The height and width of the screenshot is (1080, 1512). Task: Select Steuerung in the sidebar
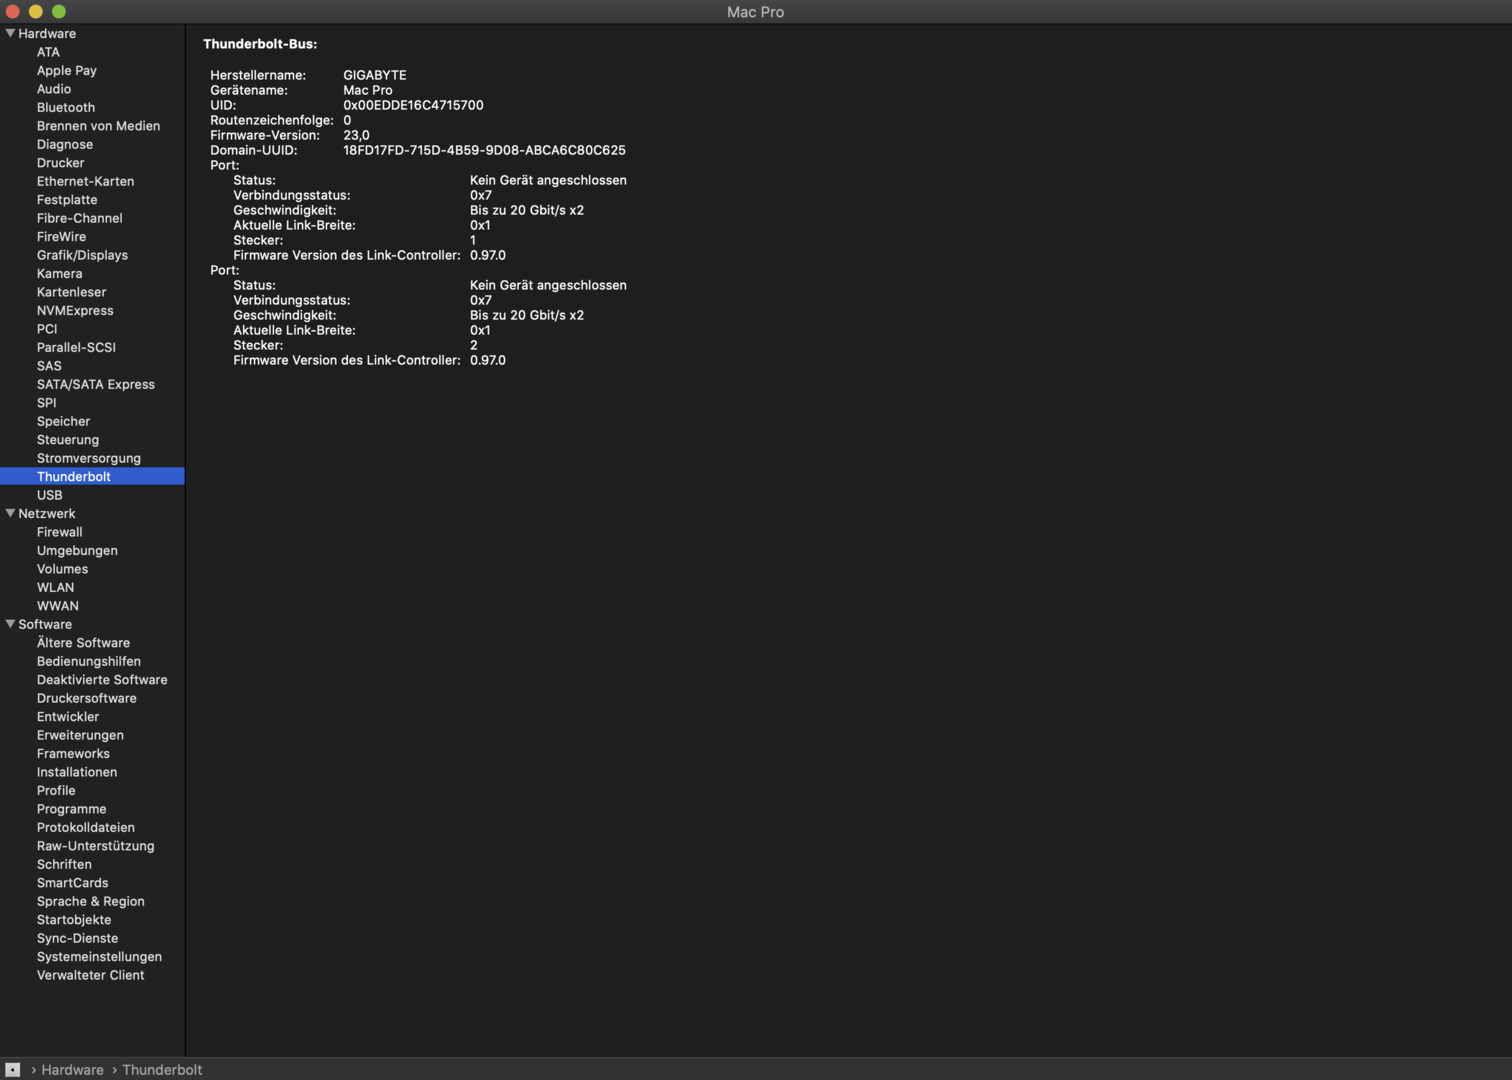pos(68,440)
